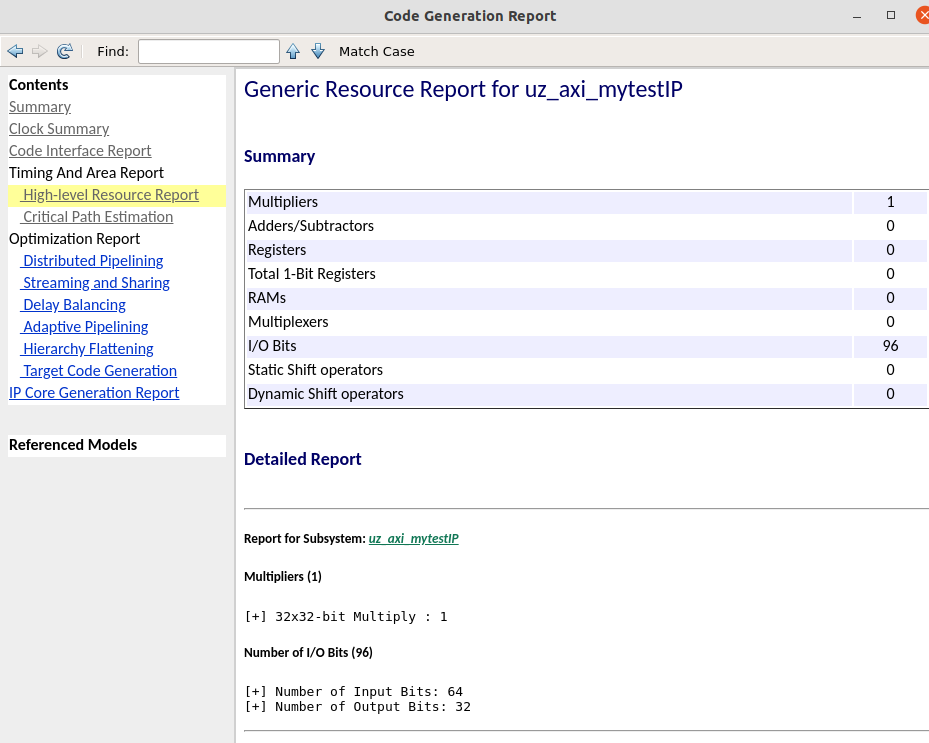Open Critical Path Estimation report

pyautogui.click(x=98, y=217)
